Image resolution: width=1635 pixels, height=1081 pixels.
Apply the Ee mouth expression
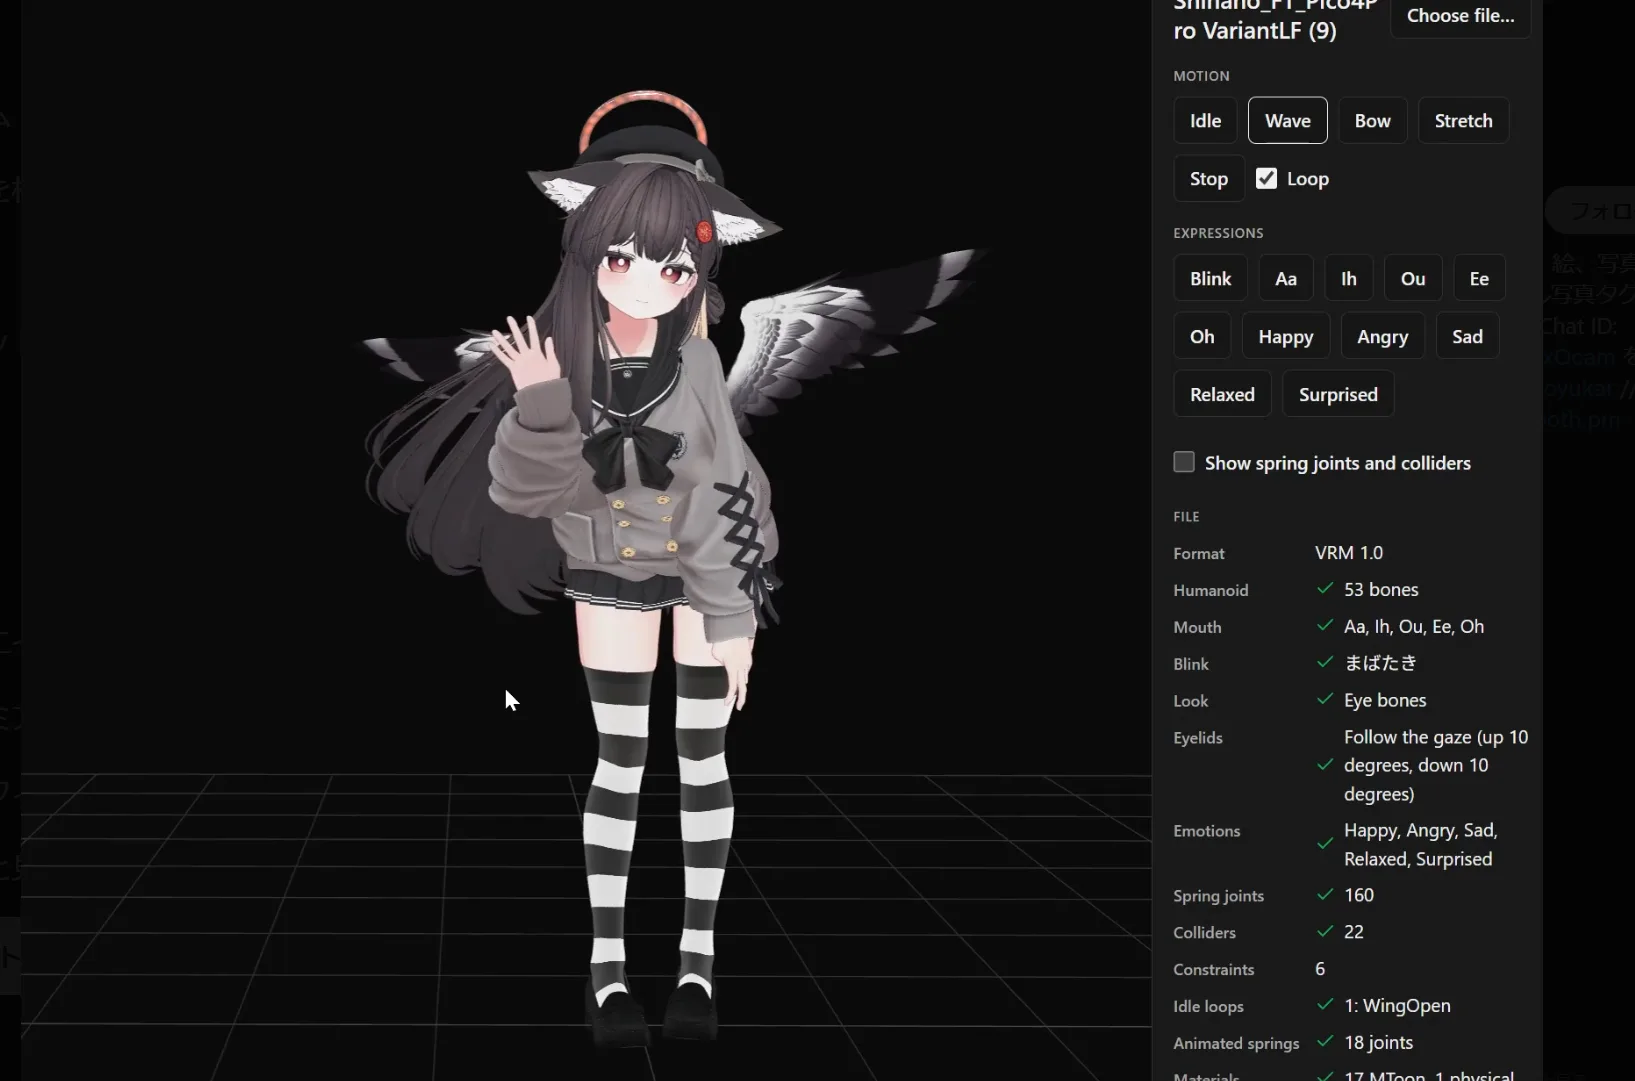(x=1479, y=278)
